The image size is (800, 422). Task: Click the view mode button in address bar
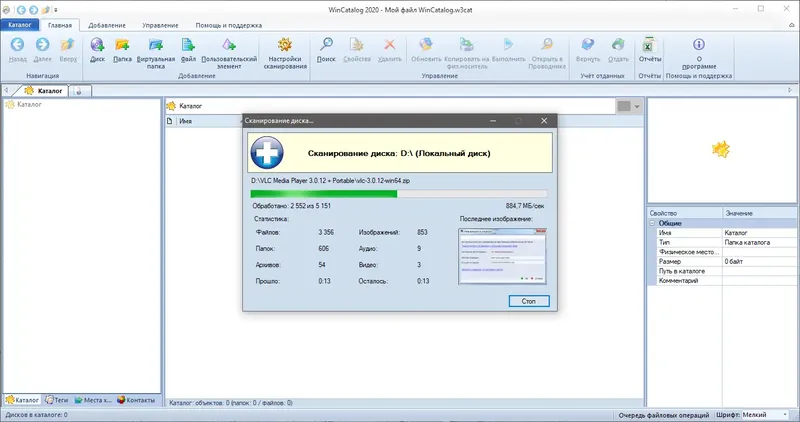pyautogui.click(x=624, y=106)
